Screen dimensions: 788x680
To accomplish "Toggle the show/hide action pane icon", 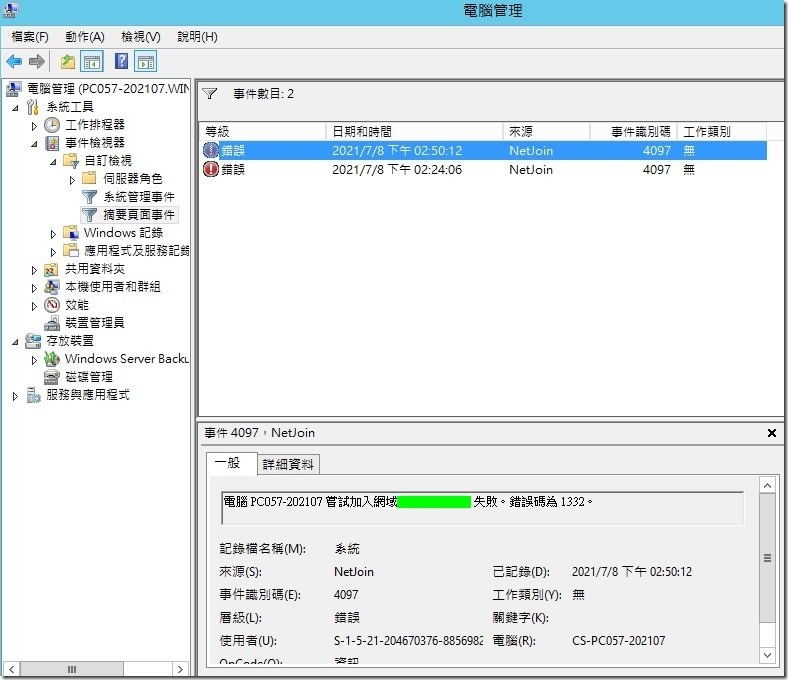I will coord(146,62).
